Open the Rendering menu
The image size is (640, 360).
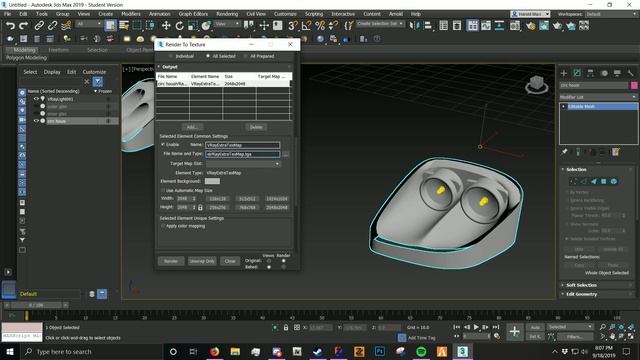point(227,14)
